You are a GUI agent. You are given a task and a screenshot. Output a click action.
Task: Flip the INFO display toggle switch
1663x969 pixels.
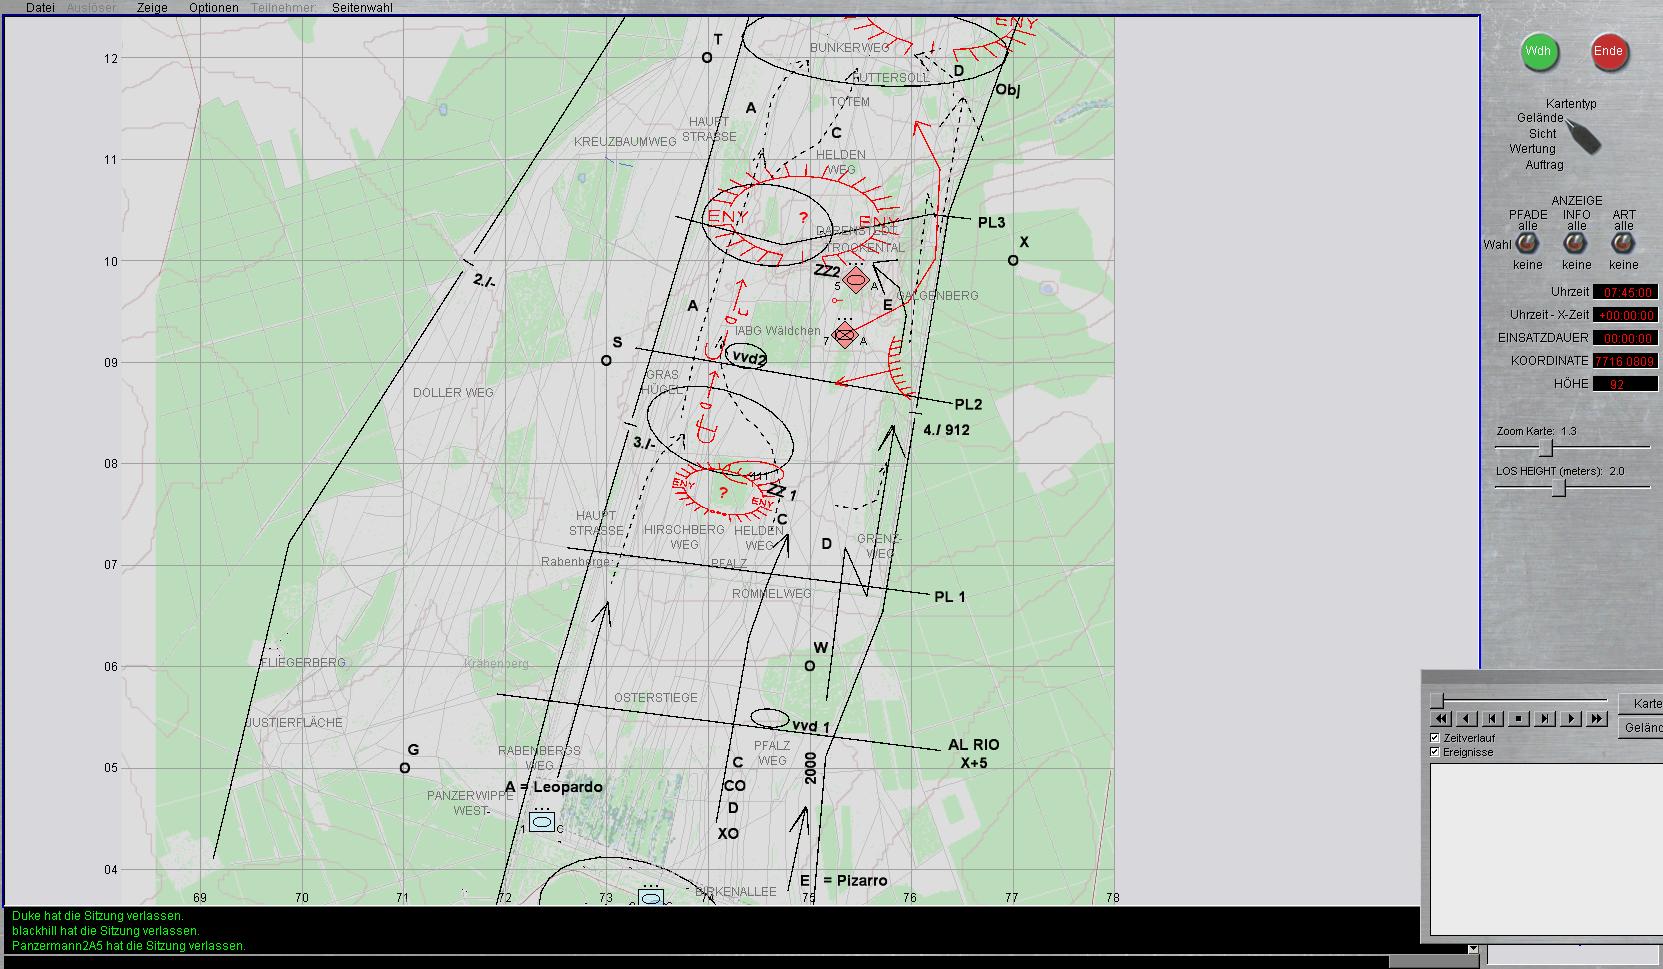(x=1576, y=244)
